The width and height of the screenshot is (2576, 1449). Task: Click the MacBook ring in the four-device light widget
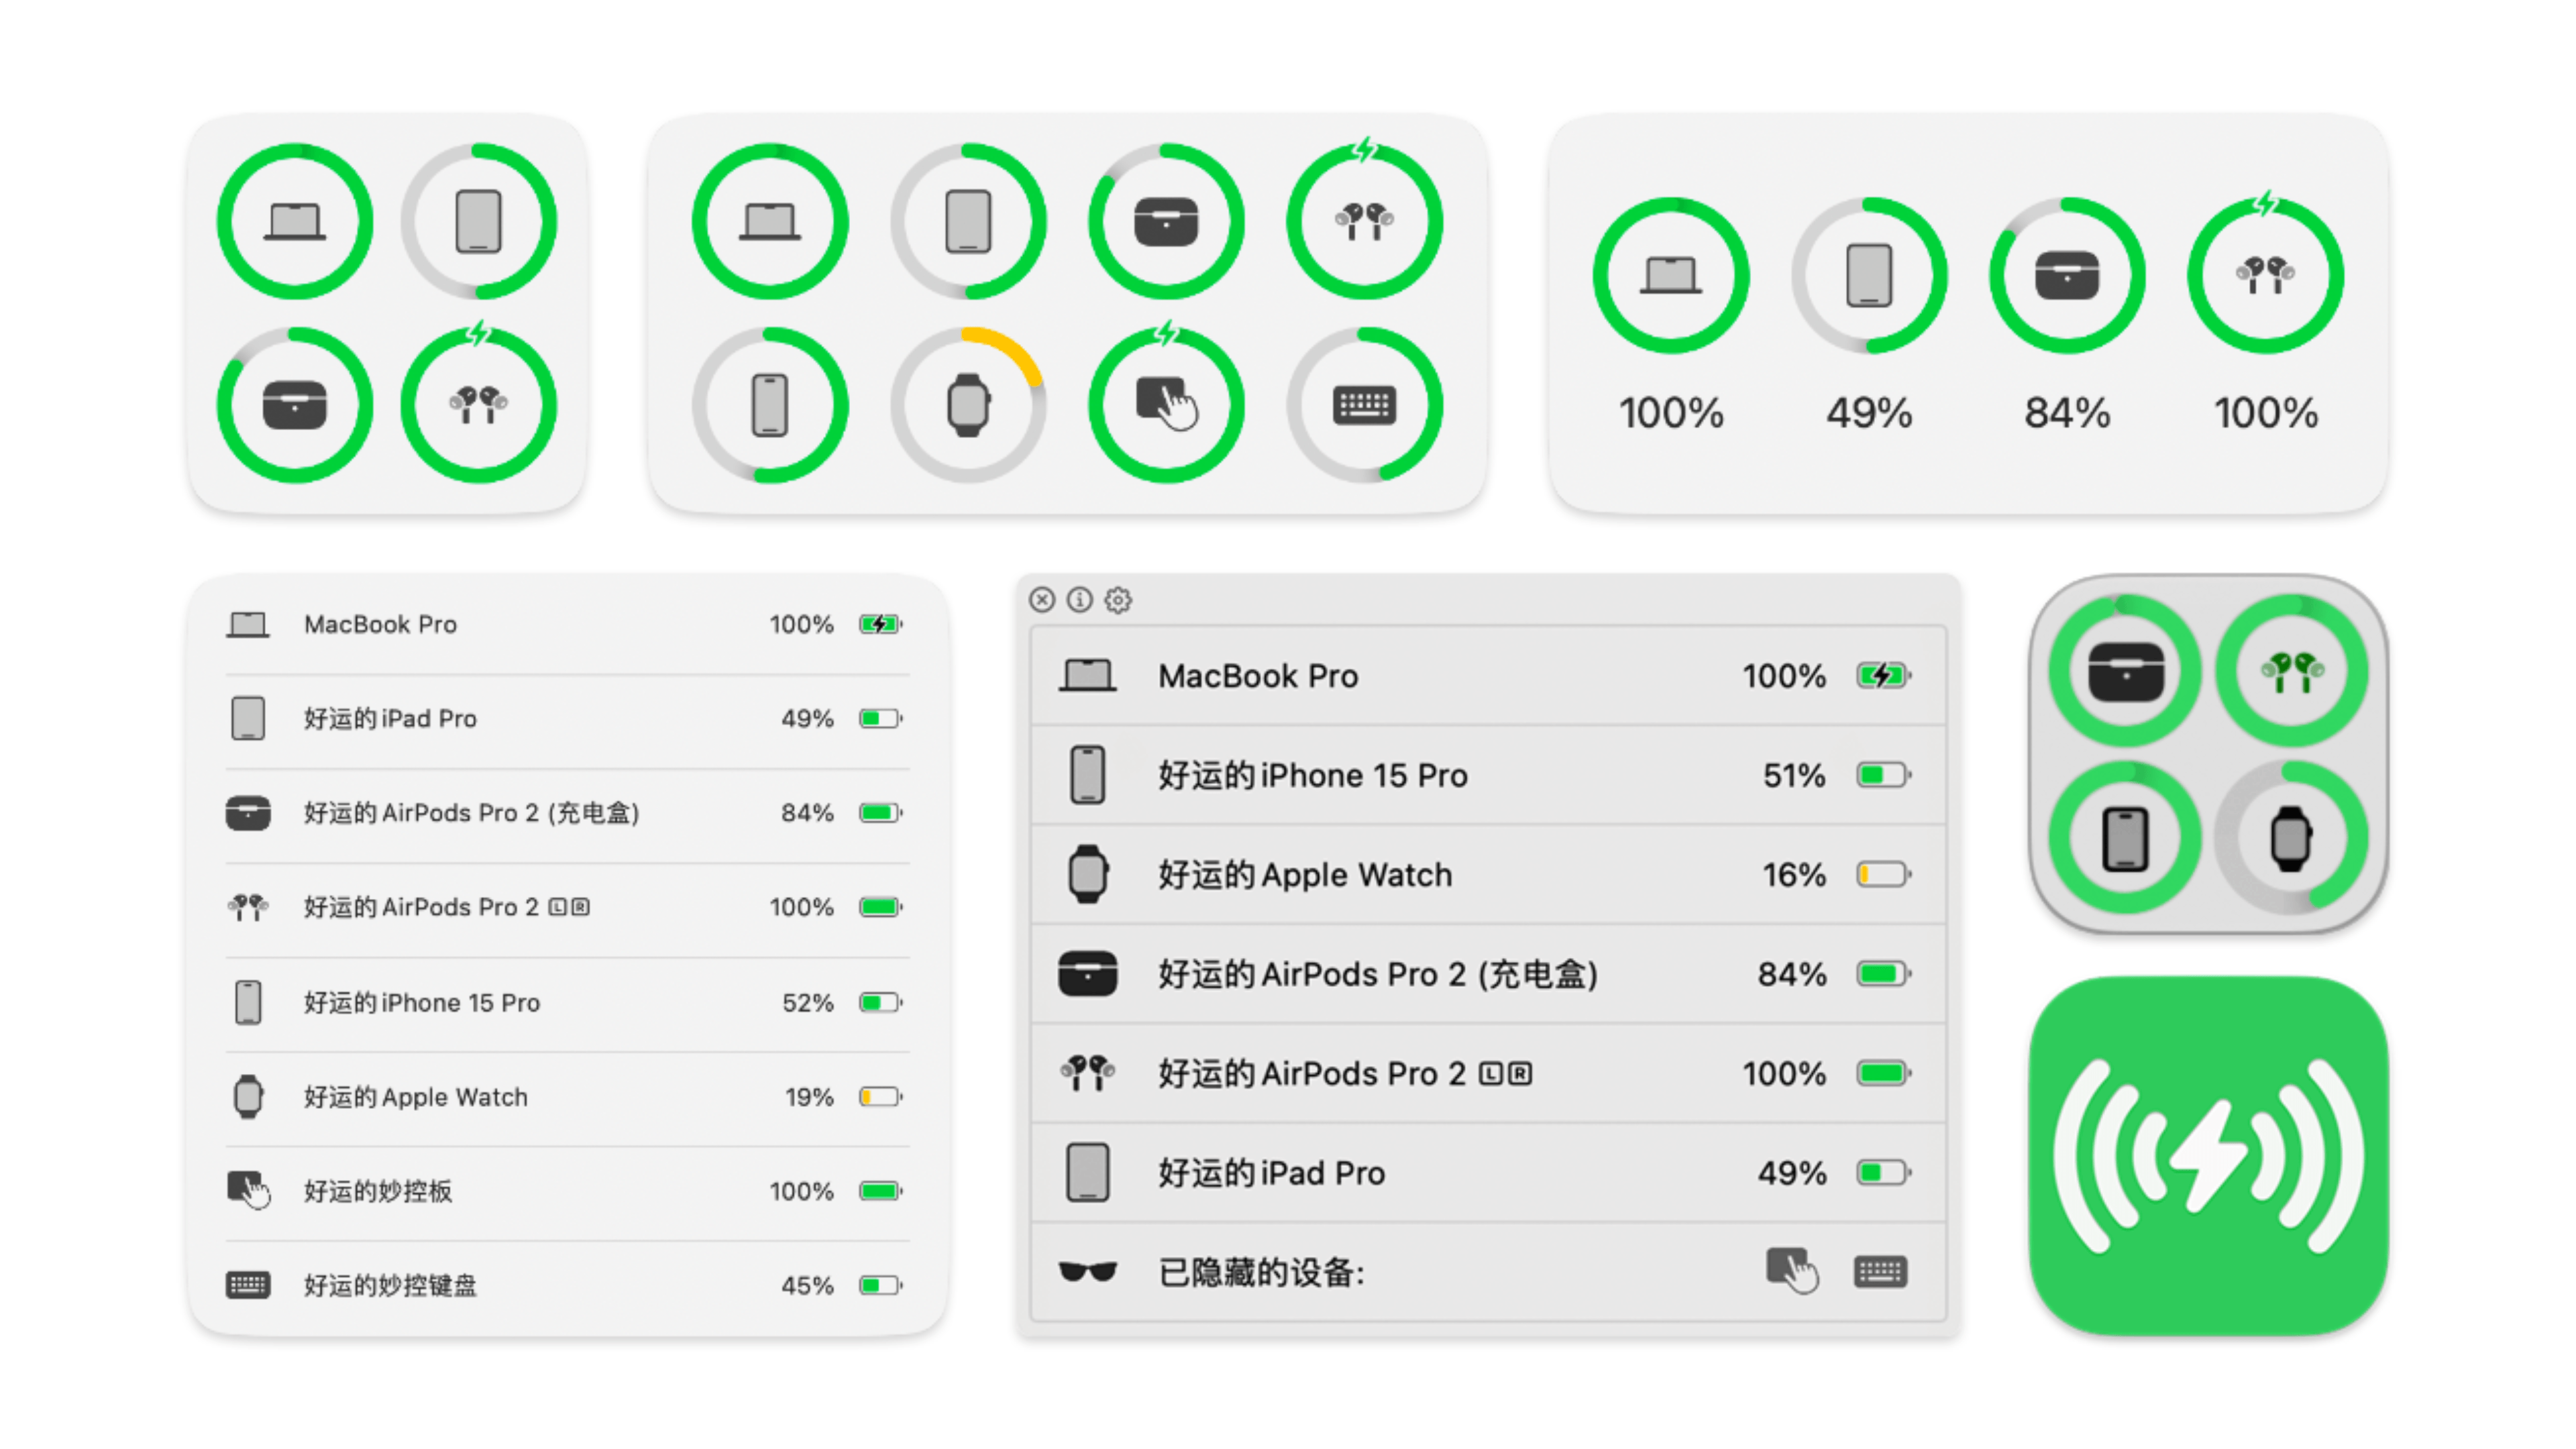coord(295,221)
